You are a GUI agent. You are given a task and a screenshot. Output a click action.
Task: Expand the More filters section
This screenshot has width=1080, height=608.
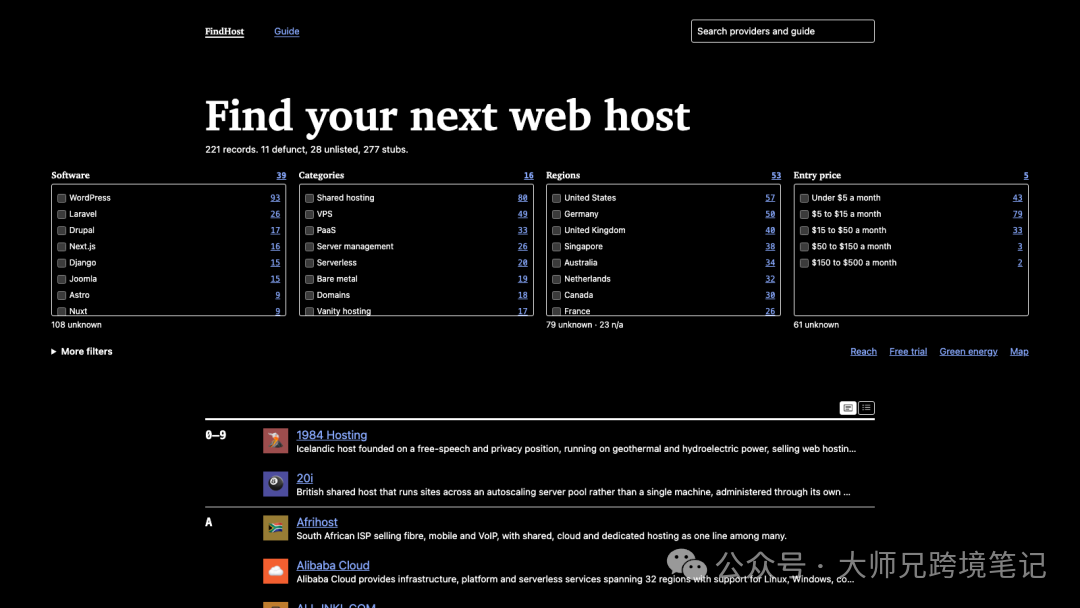click(x=81, y=351)
